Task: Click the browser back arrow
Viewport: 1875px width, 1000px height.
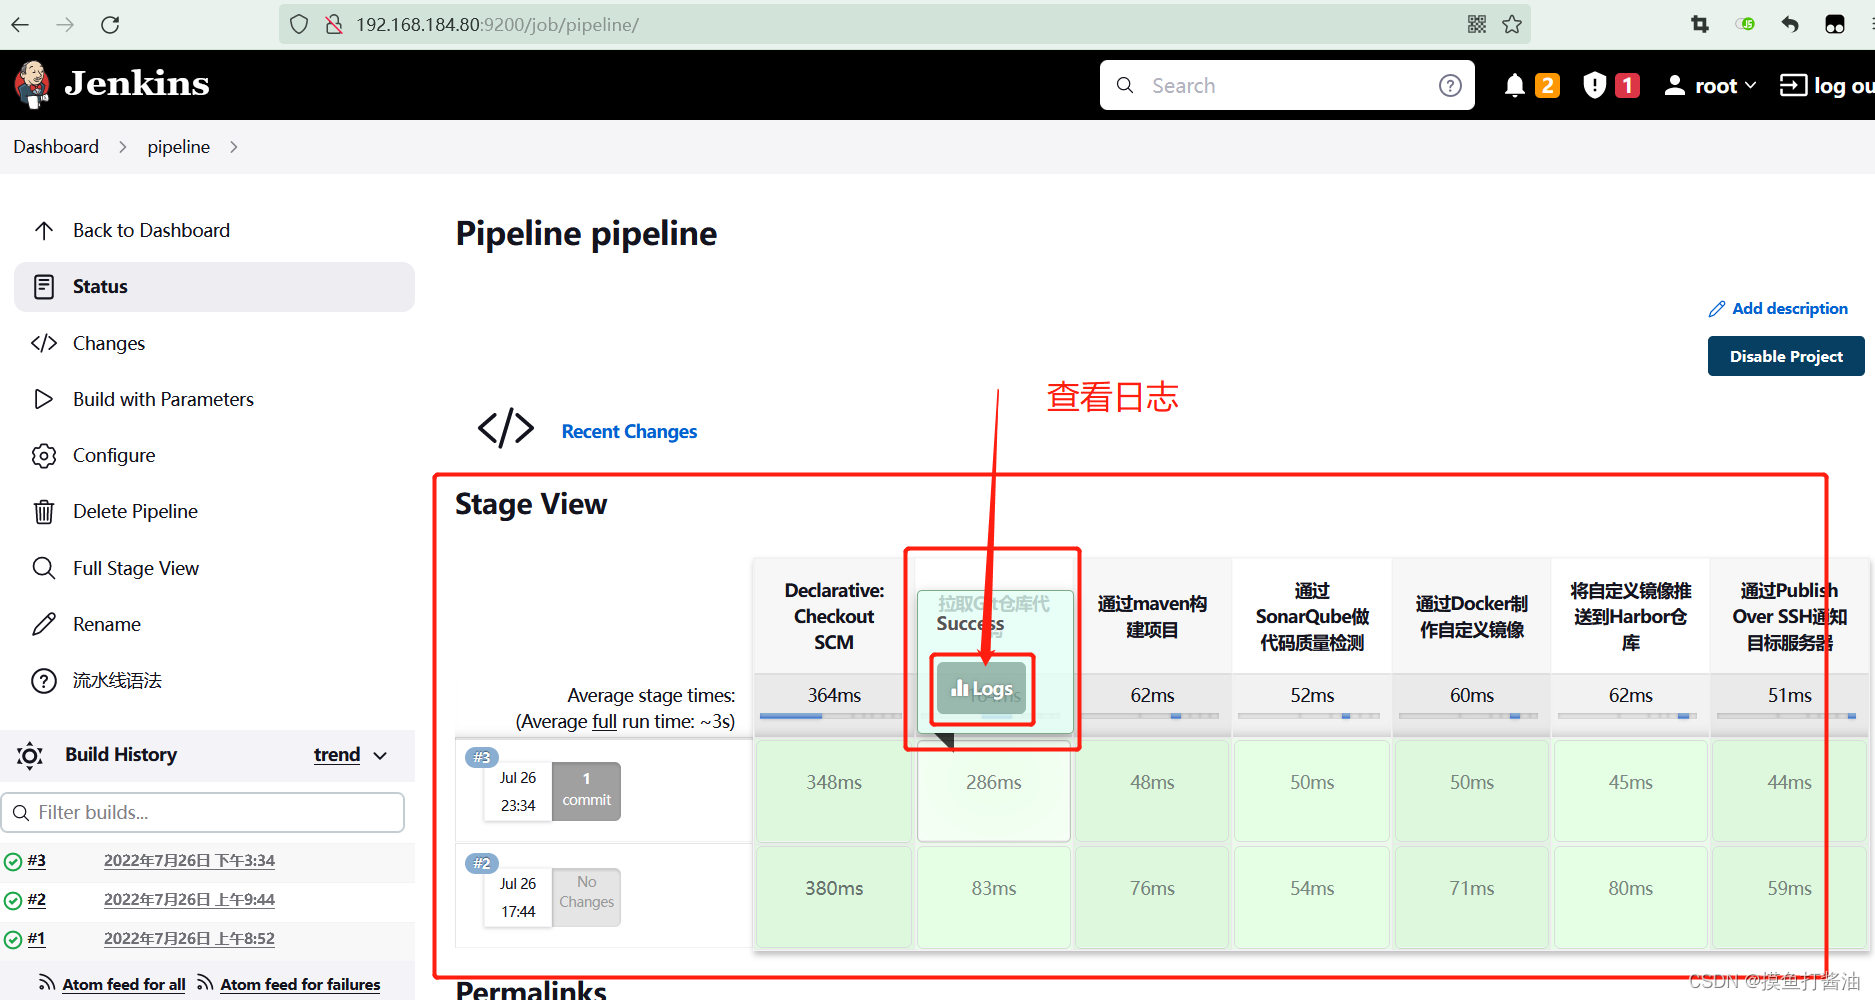Action: pos(20,24)
